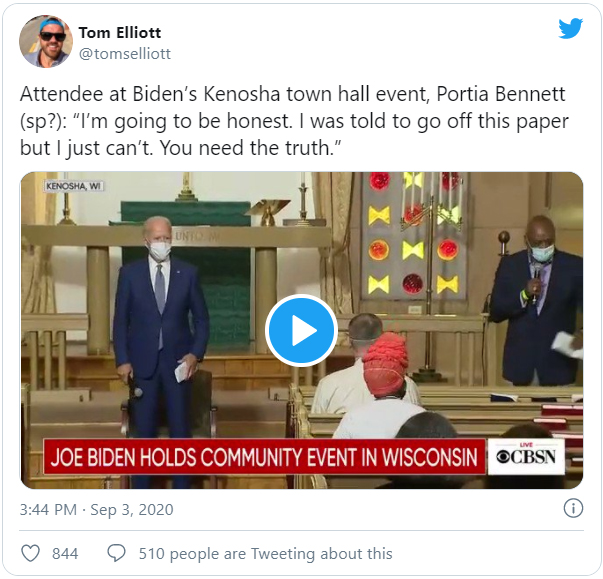The image size is (603, 579).
Task: Click the CBSN live logo in video
Action: tap(526, 456)
